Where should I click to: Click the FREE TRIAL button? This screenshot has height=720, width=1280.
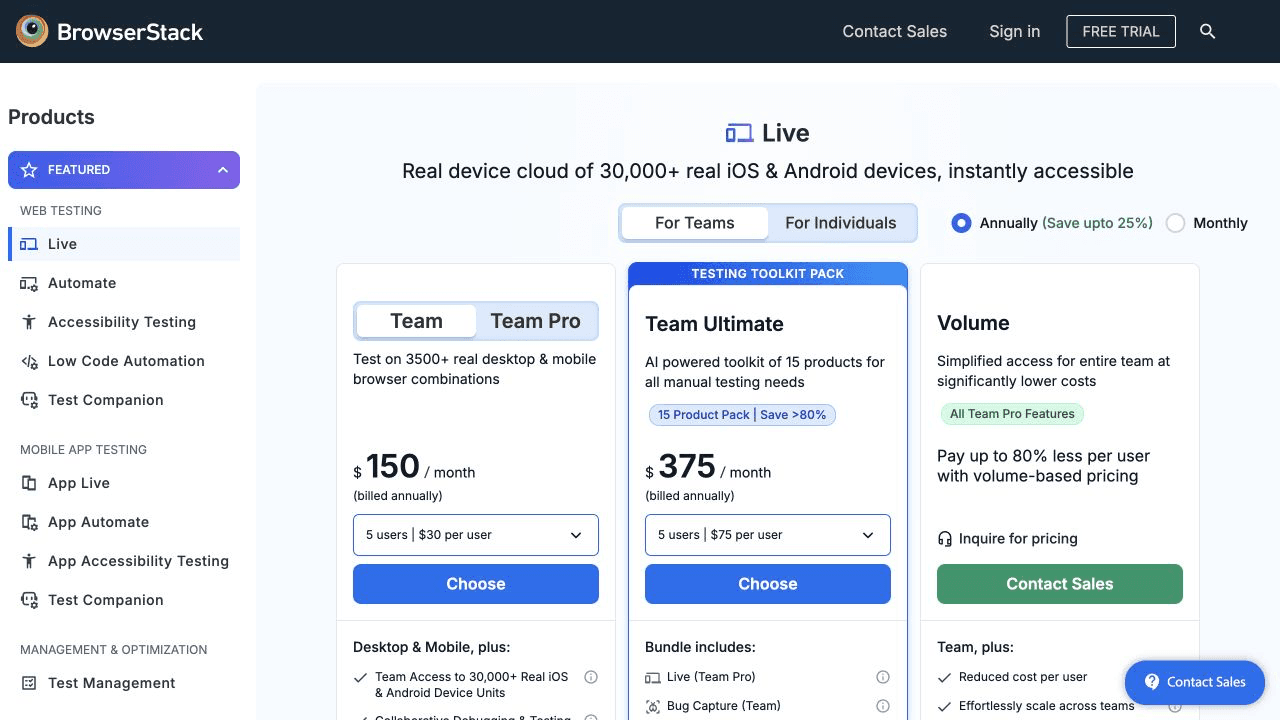pos(1121,31)
